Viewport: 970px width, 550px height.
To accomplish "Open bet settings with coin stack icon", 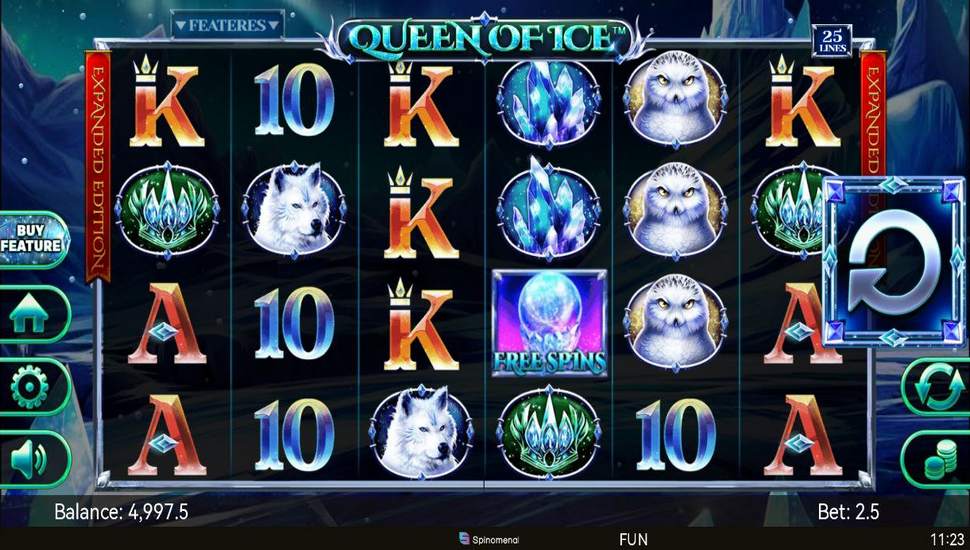I will [x=938, y=459].
